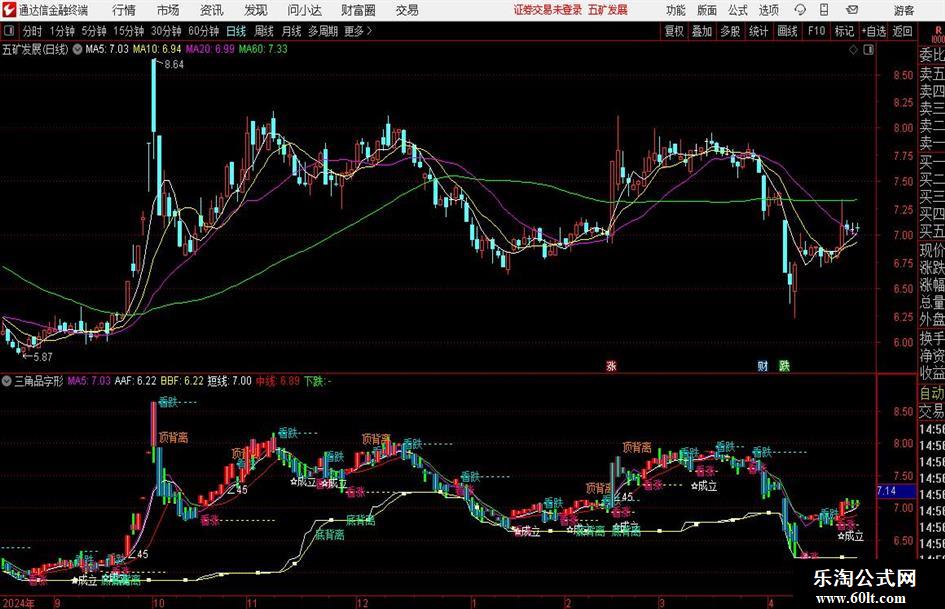Screen dimensions: 945x609
Task: Click the 统计 statistics button
Action: [x=758, y=31]
